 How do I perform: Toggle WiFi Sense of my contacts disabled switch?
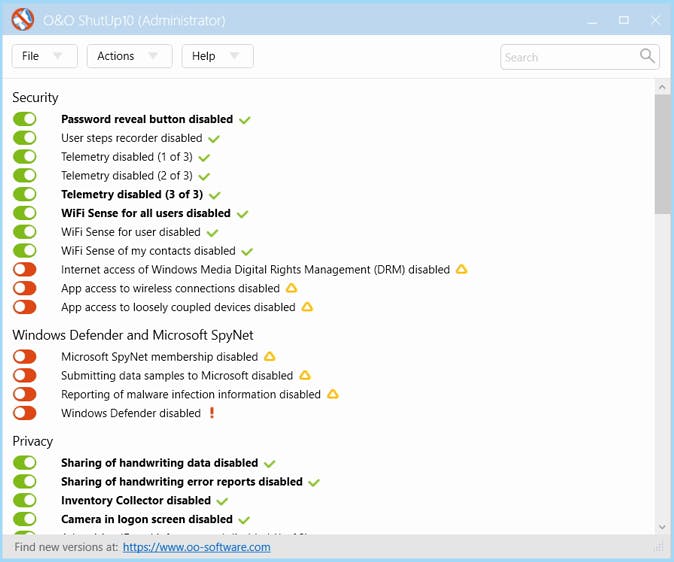(25, 251)
